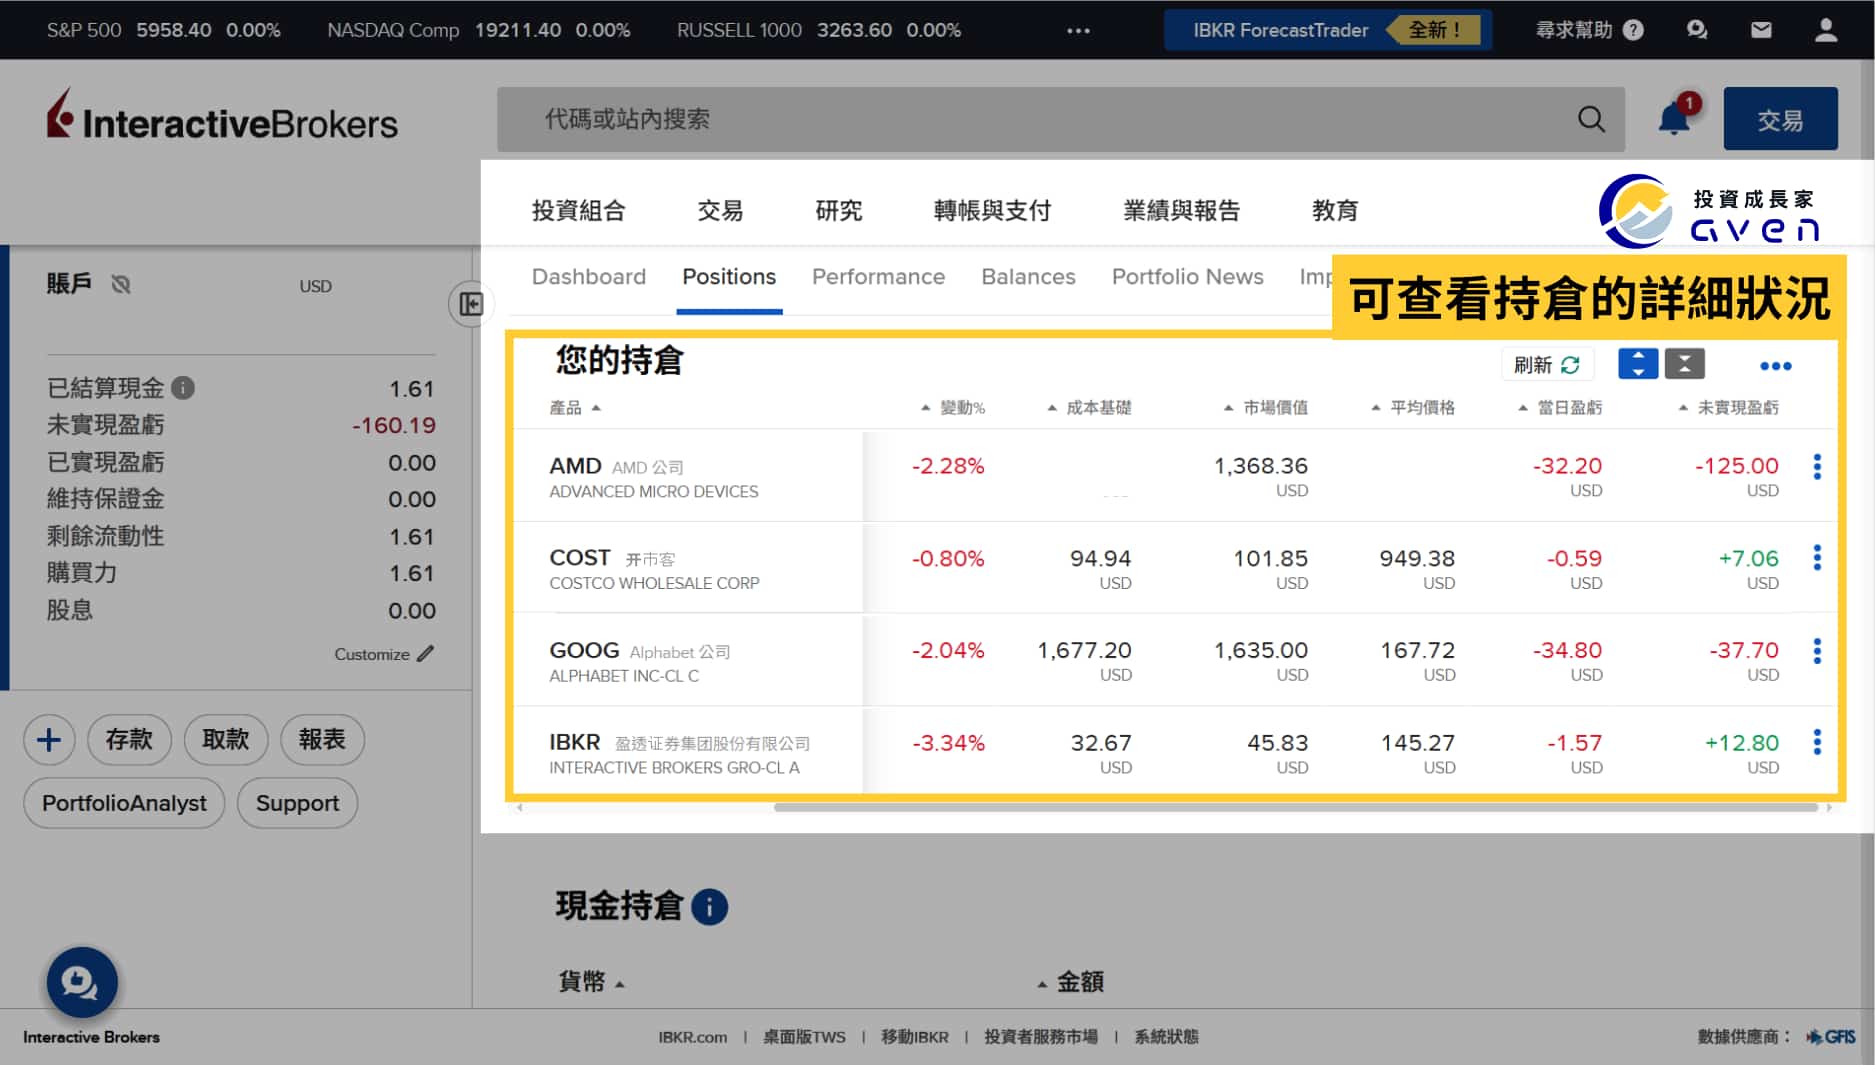Click 報表 reports button
This screenshot has width=1875, height=1065.
coord(322,740)
